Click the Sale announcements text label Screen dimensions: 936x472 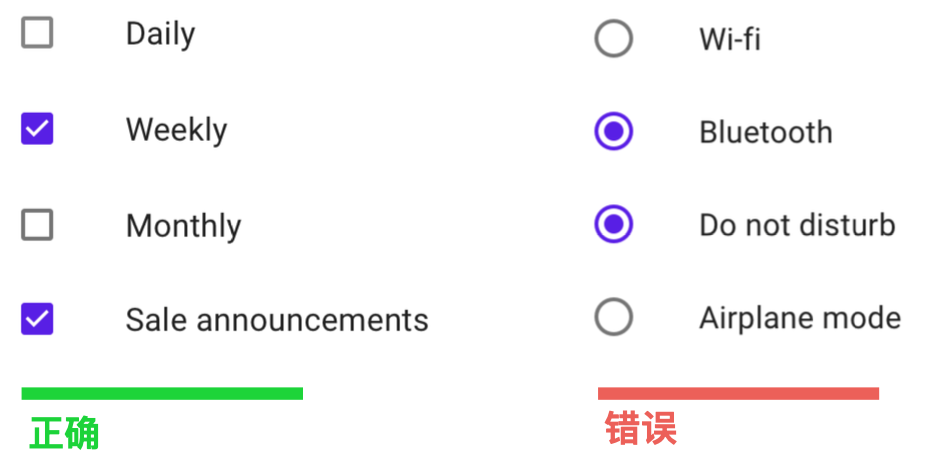[x=277, y=320]
